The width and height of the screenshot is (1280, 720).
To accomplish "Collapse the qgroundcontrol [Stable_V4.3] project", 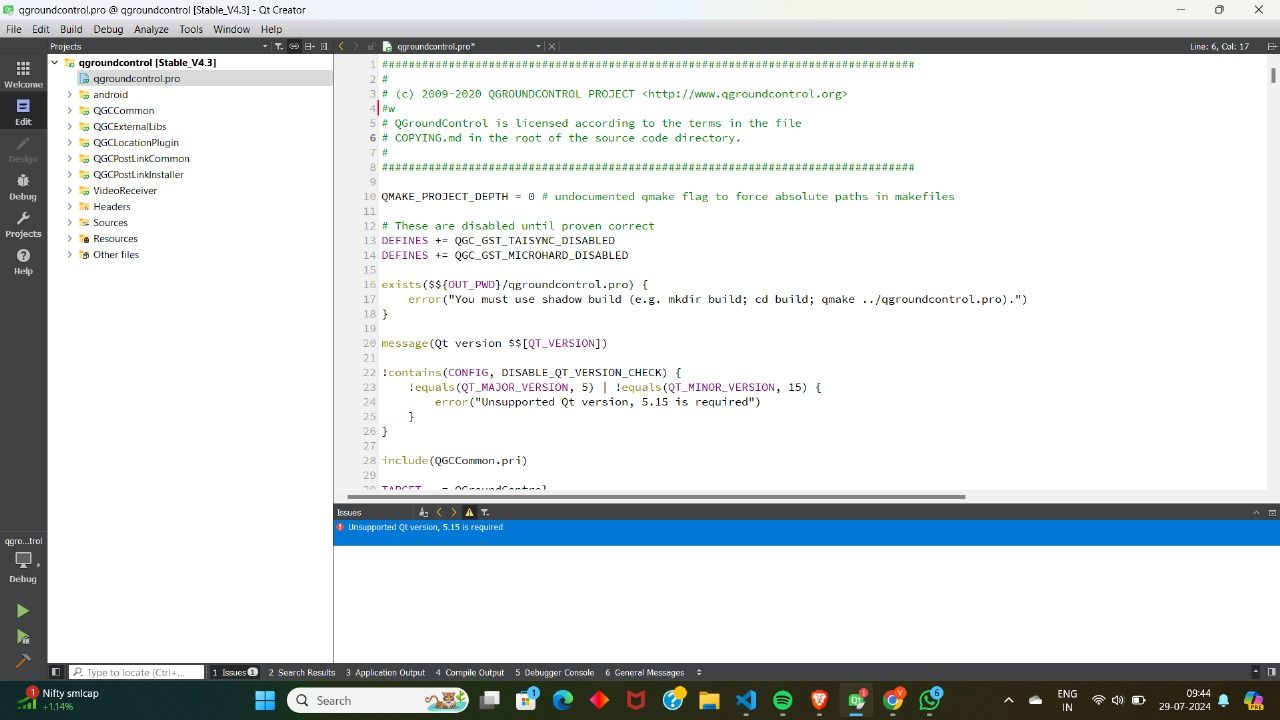I will click(x=55, y=62).
